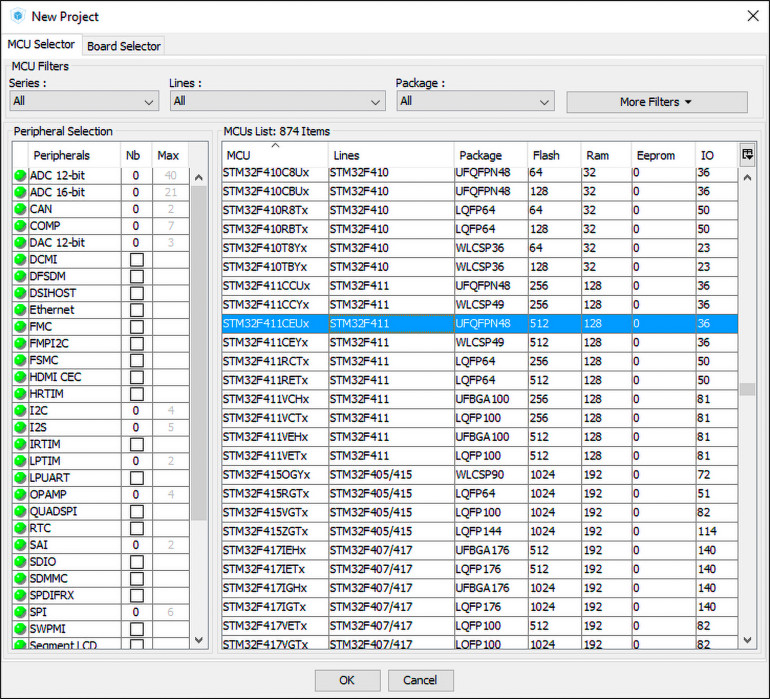Click green icon next to ADC 12-bit
This screenshot has height=699, width=770.
tap(20, 176)
